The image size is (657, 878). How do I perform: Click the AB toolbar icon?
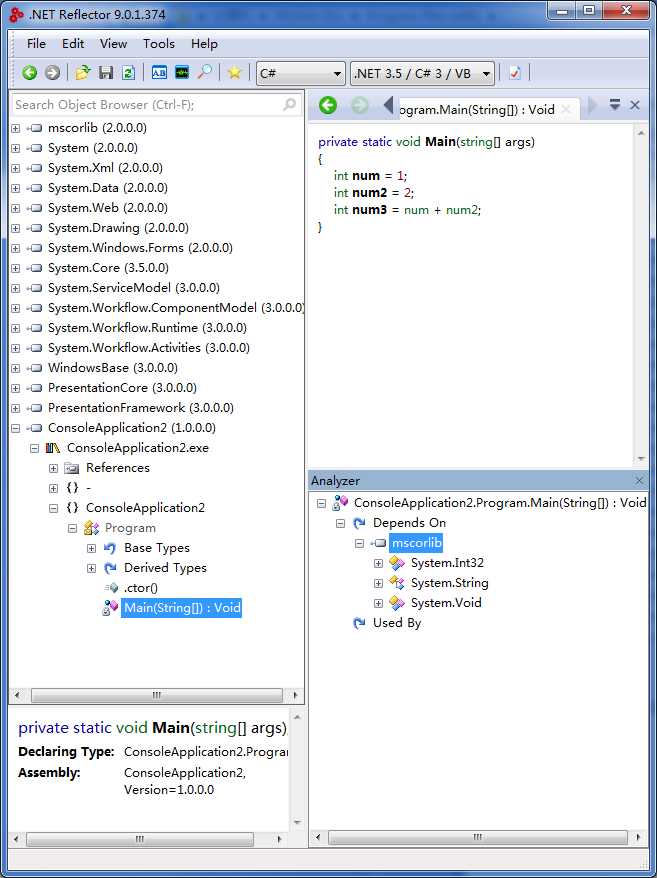pos(159,73)
